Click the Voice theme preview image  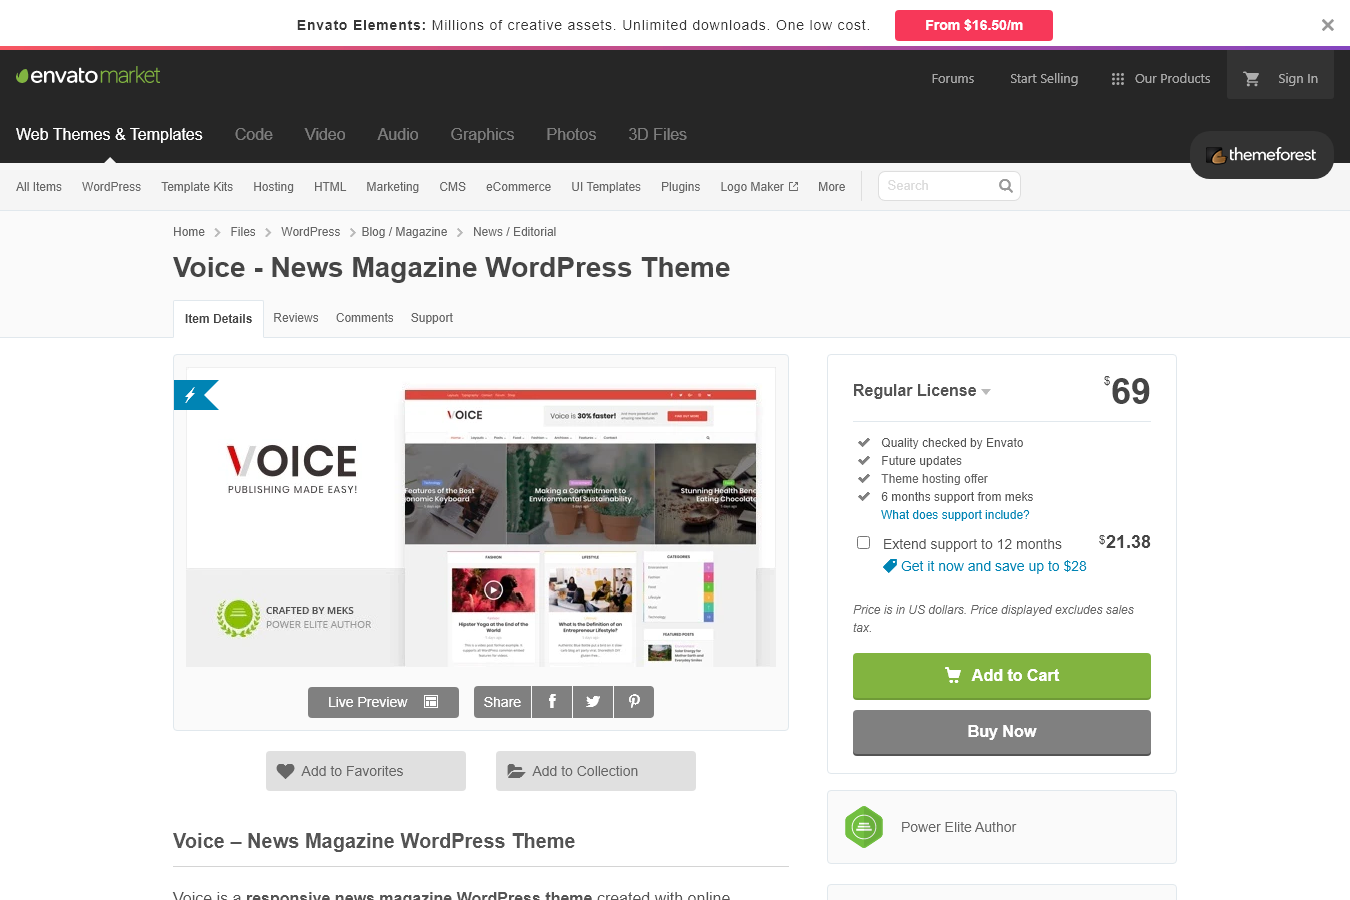pos(481,517)
